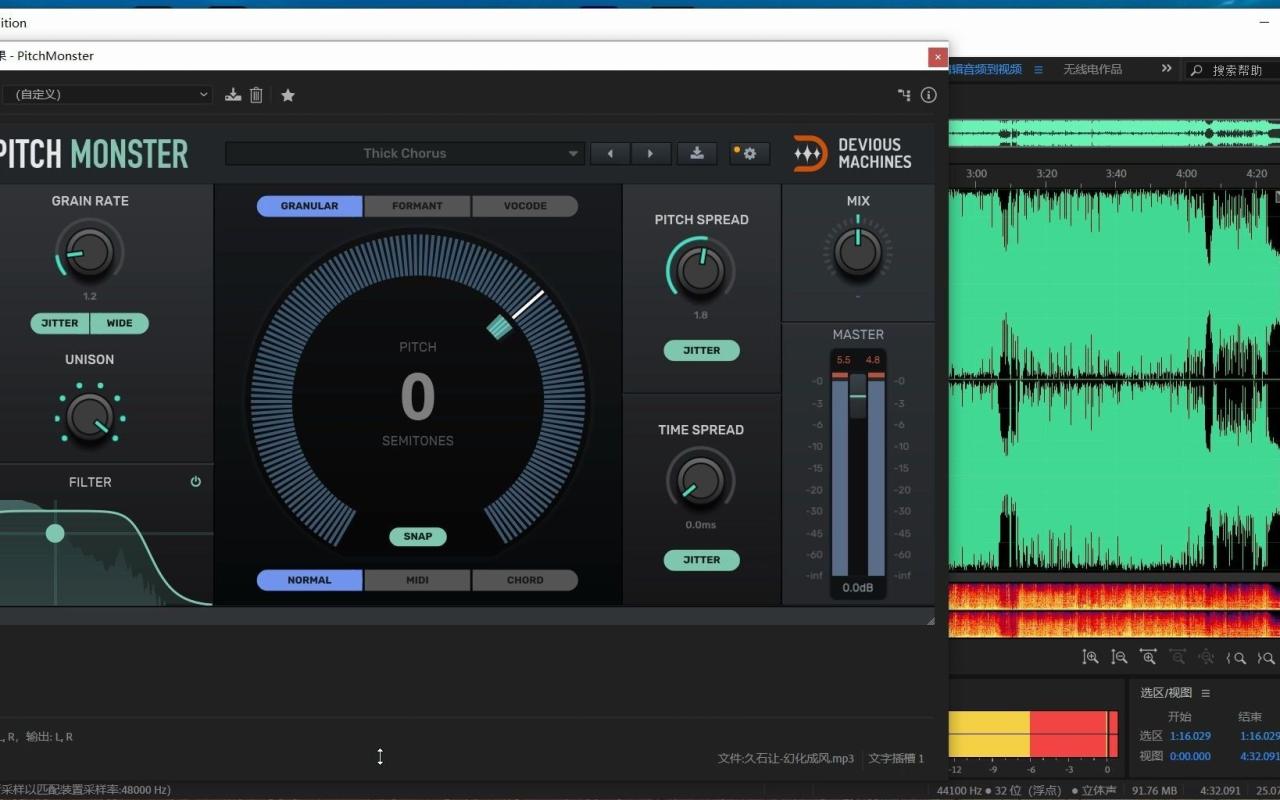Click the 91.76 MB status bar entry
Viewport: 1280px width, 800px height.
point(1156,791)
